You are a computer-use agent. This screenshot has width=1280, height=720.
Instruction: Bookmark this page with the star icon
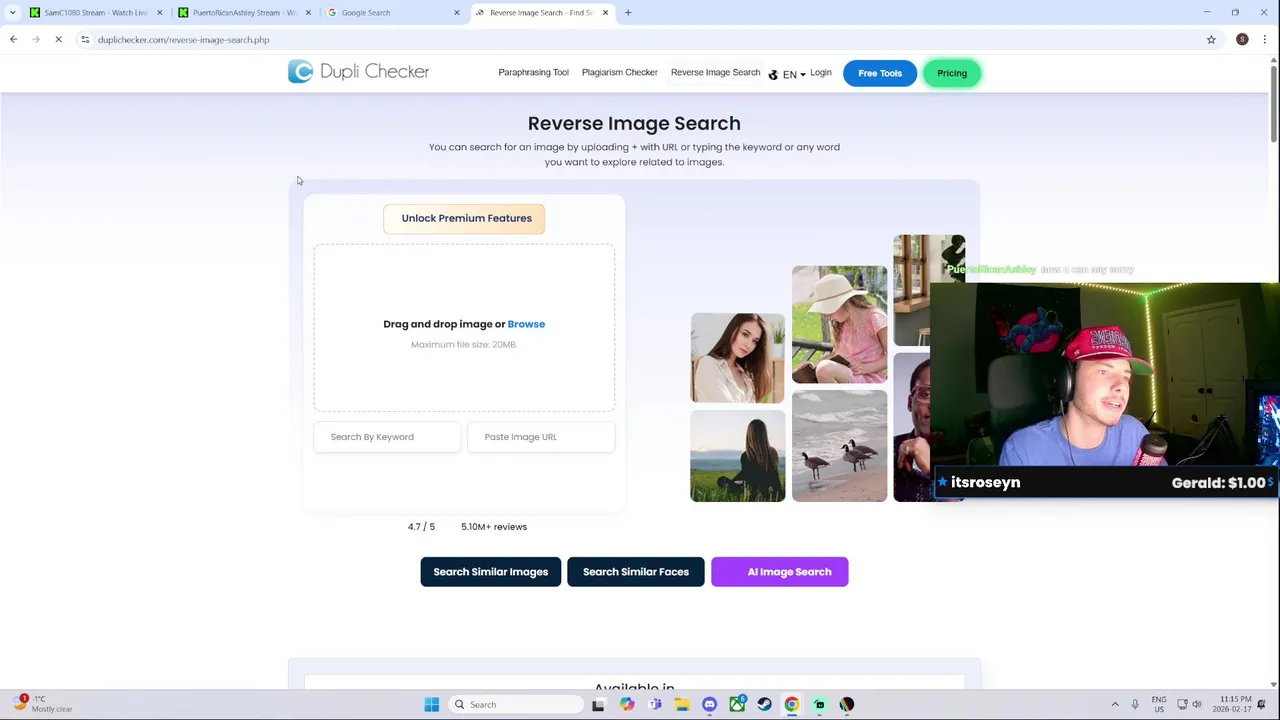[x=1211, y=40]
